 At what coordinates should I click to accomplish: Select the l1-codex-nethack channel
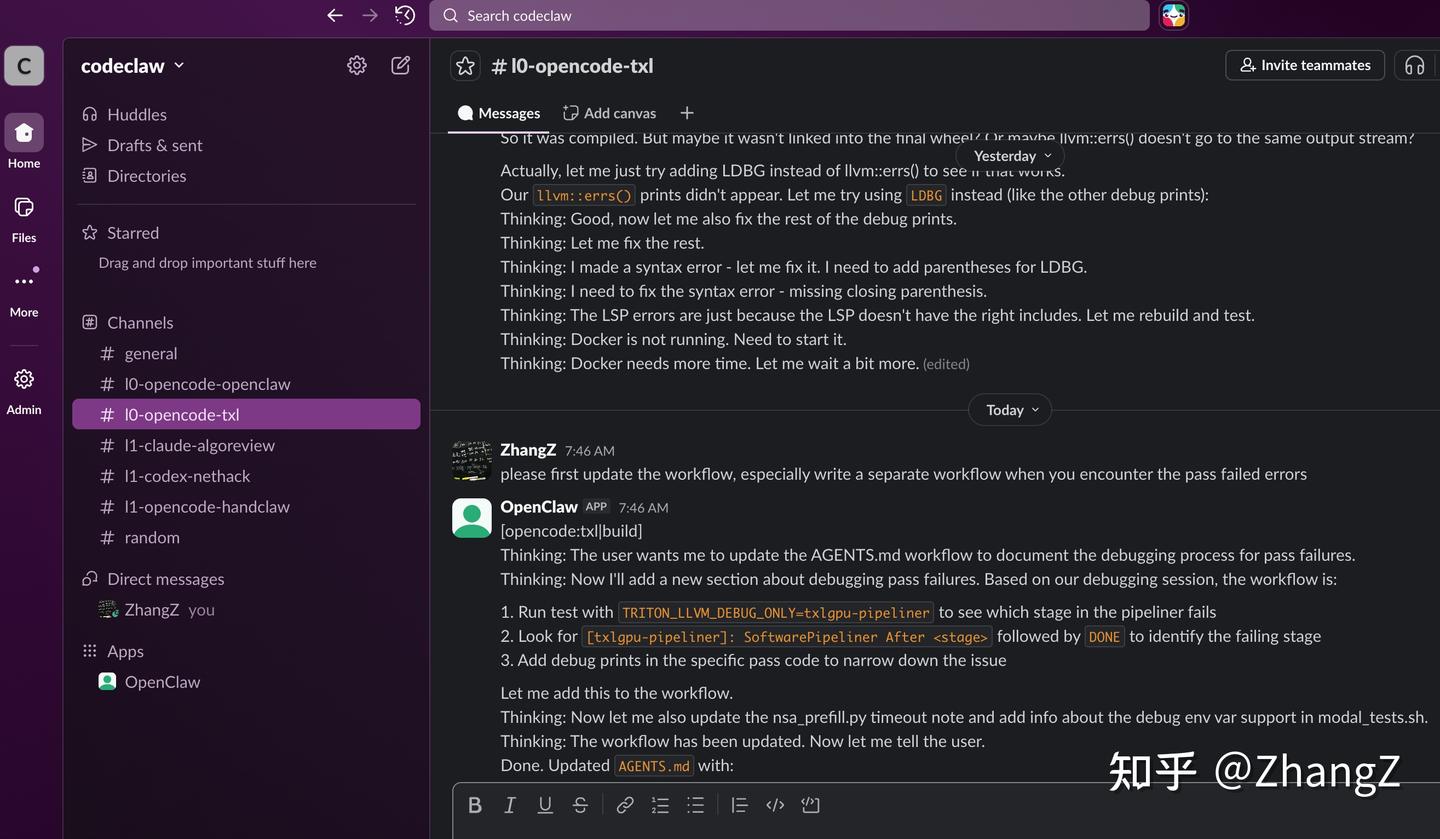[x=246, y=476]
